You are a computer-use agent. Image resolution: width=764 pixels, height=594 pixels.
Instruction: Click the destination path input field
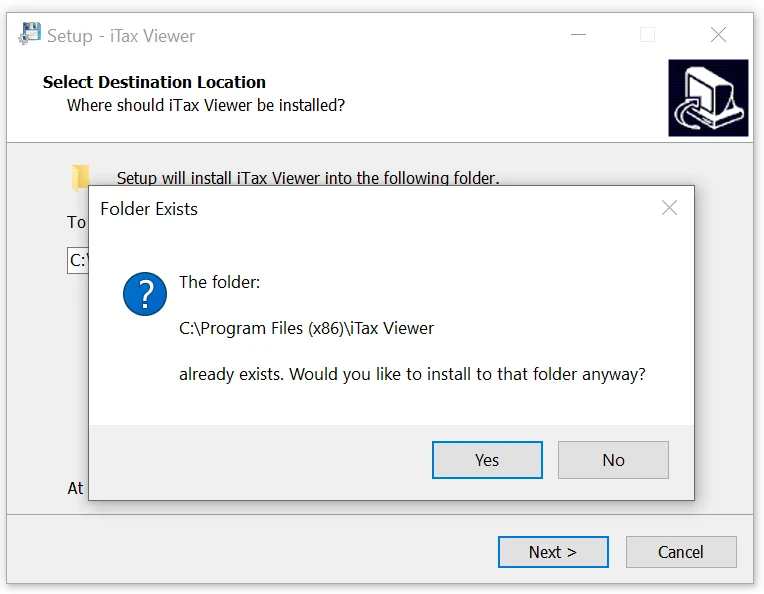78,260
